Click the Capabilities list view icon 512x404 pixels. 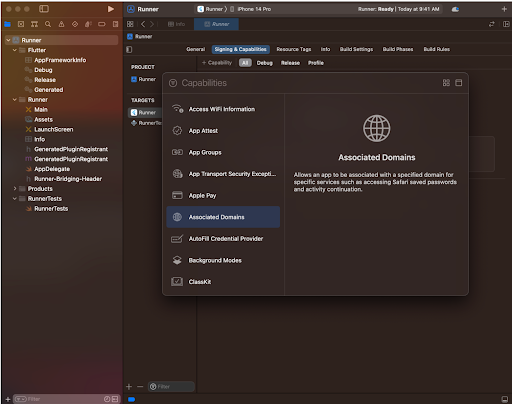459,83
